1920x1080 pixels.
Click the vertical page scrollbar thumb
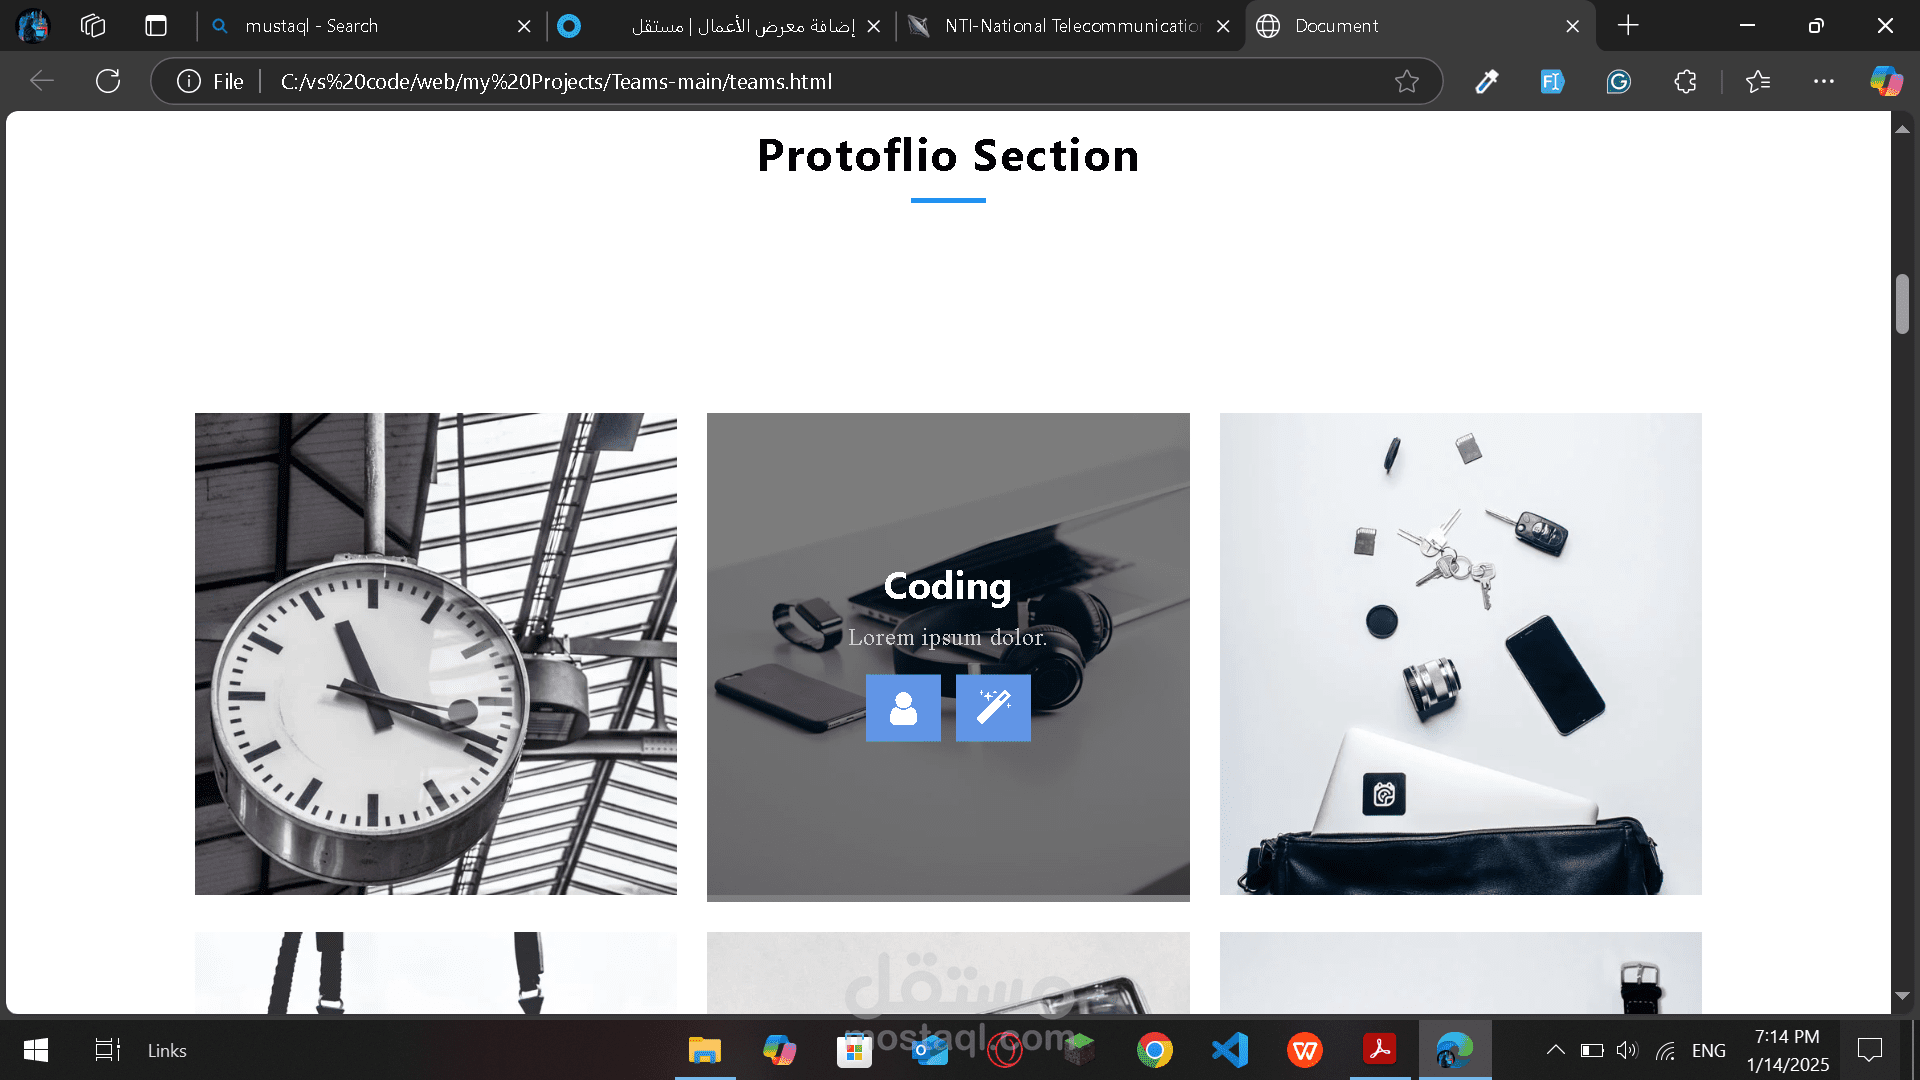(x=1902, y=304)
